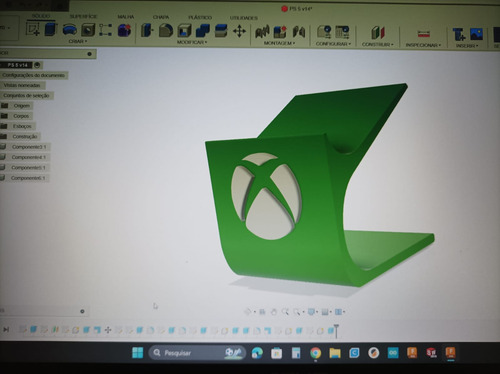Open the Esboços folder

click(22, 126)
